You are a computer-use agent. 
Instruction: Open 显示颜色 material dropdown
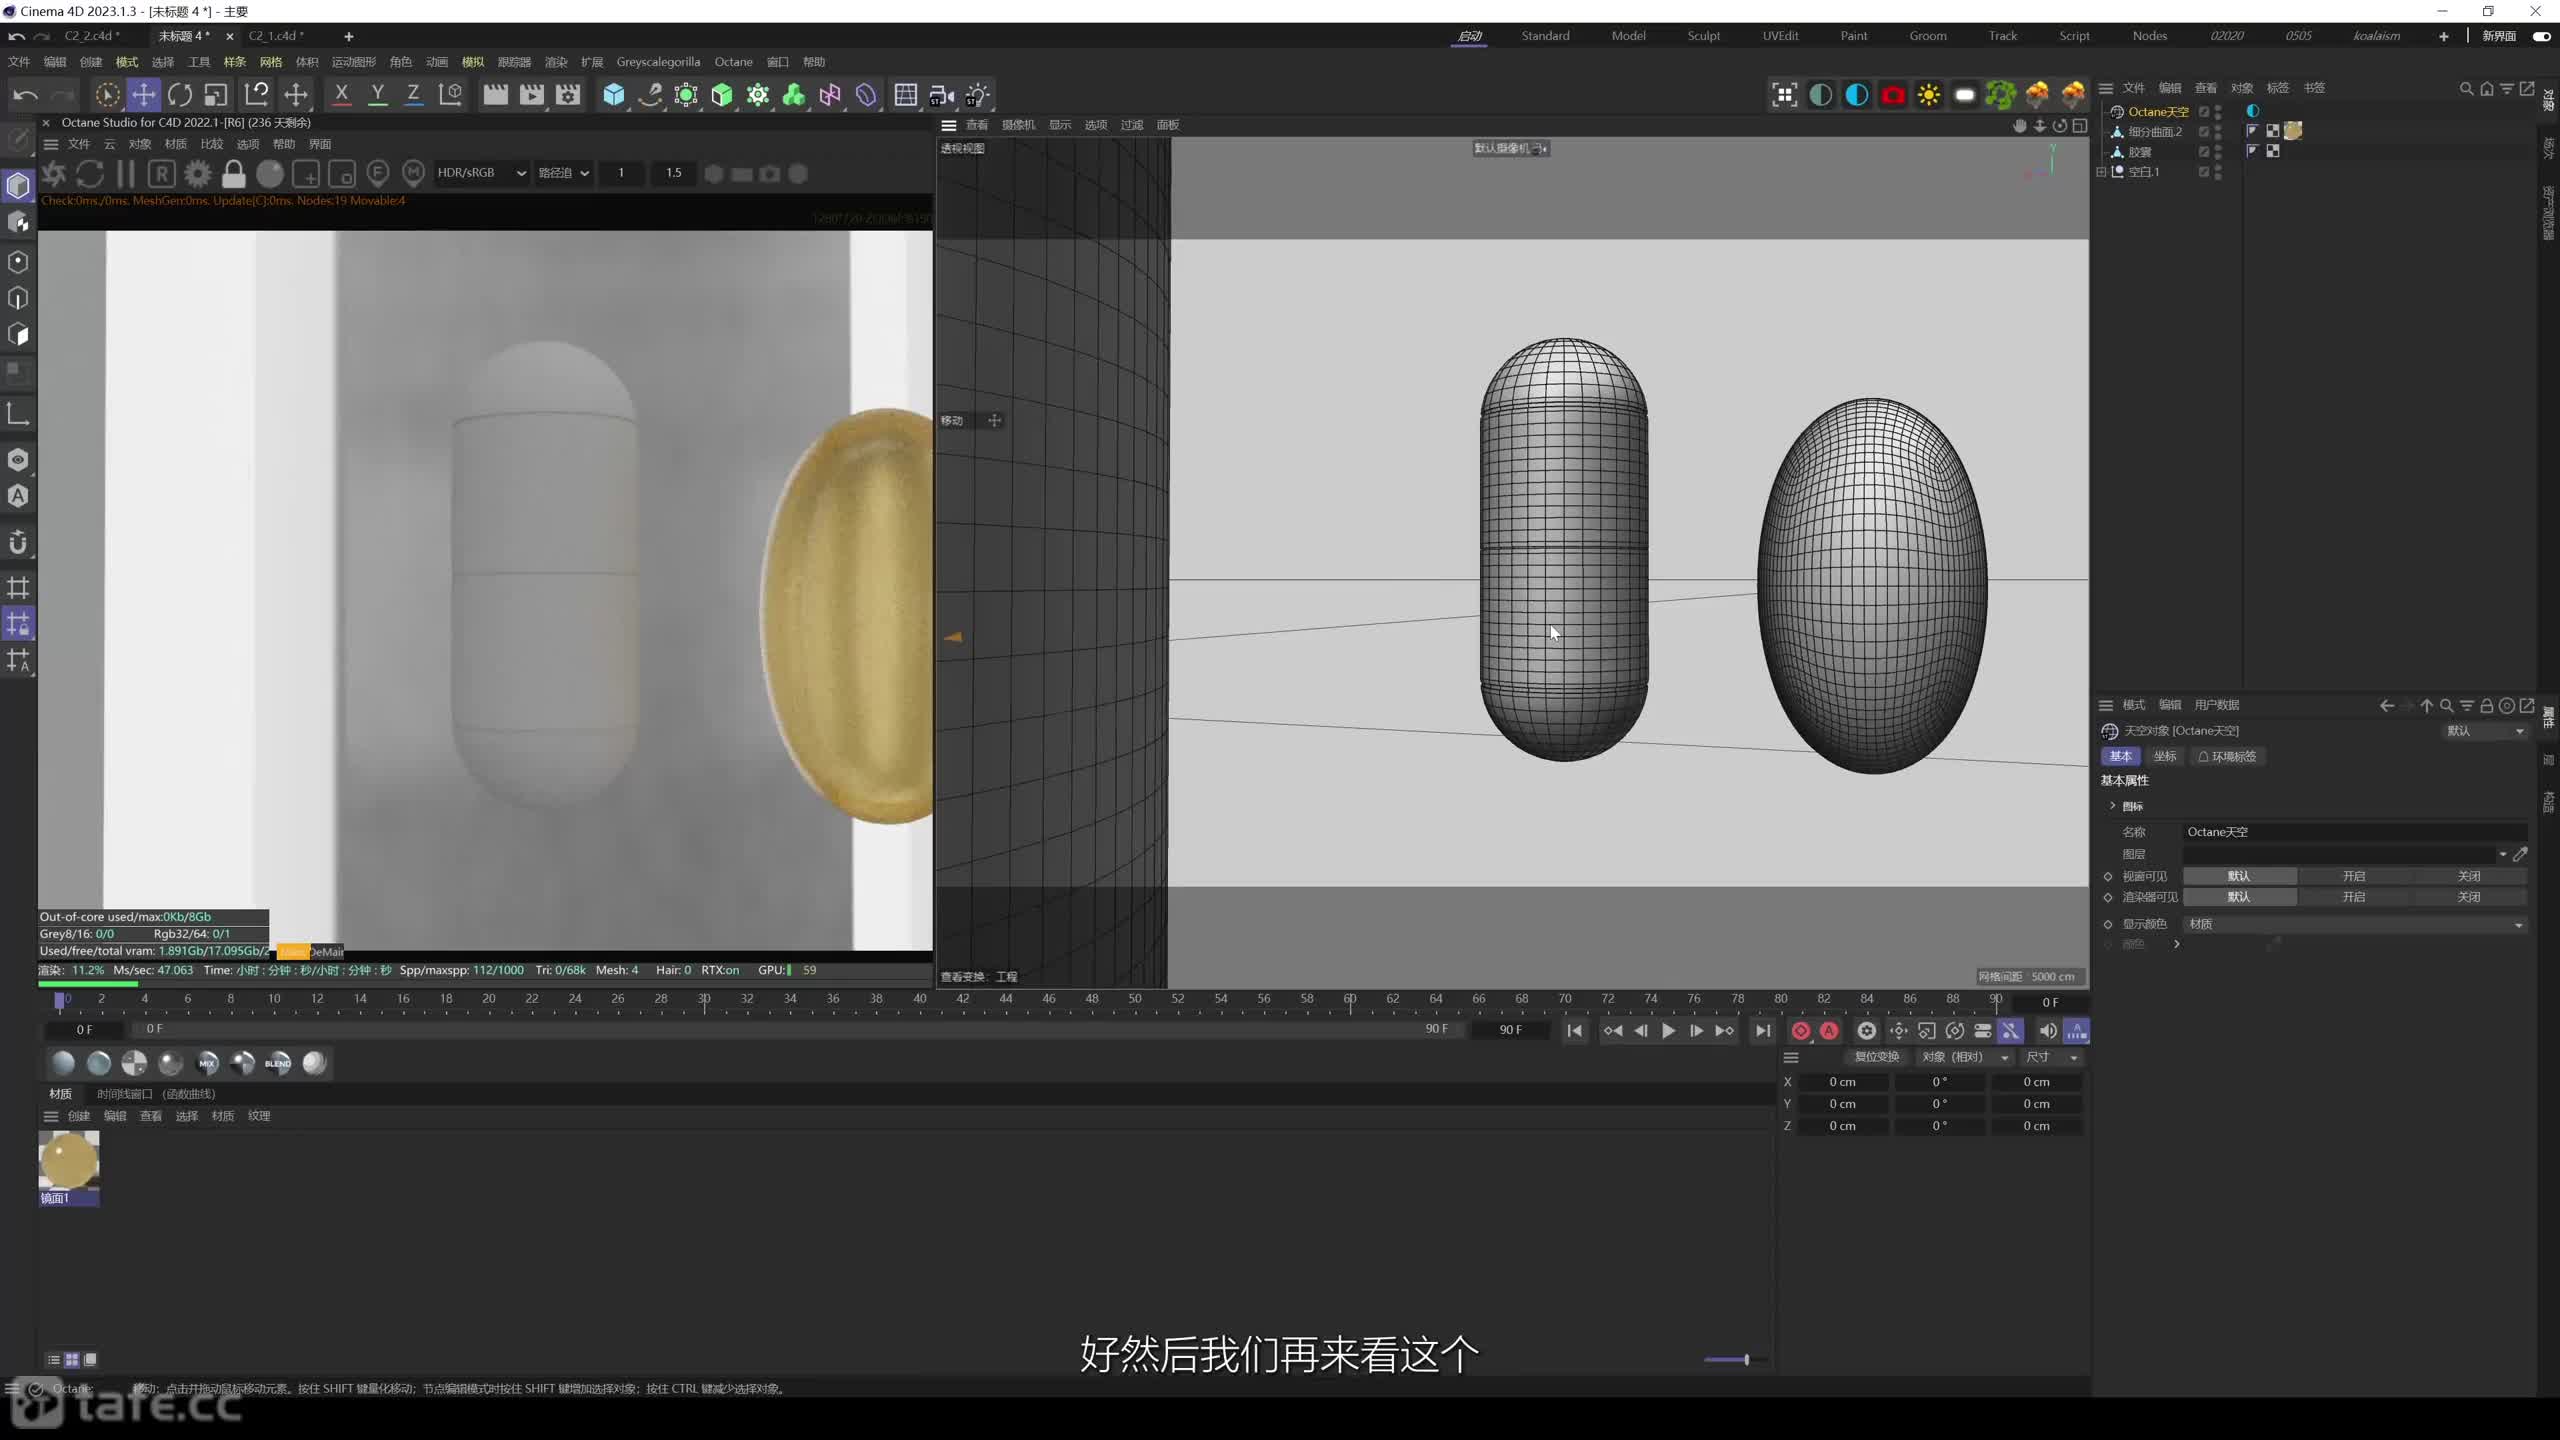[2354, 924]
